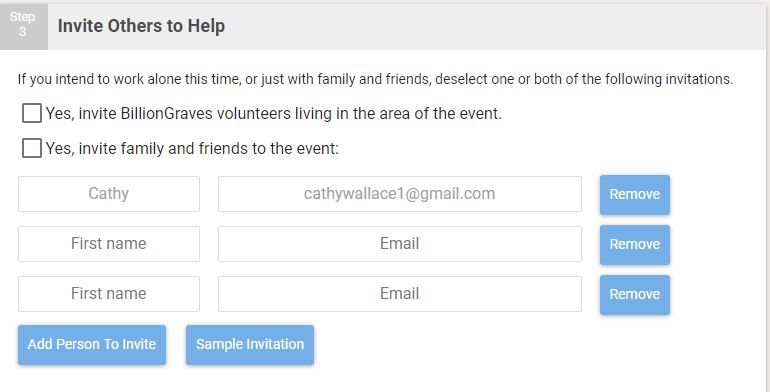
Task: Click empty gray header bar beside the title
Action: point(491,27)
